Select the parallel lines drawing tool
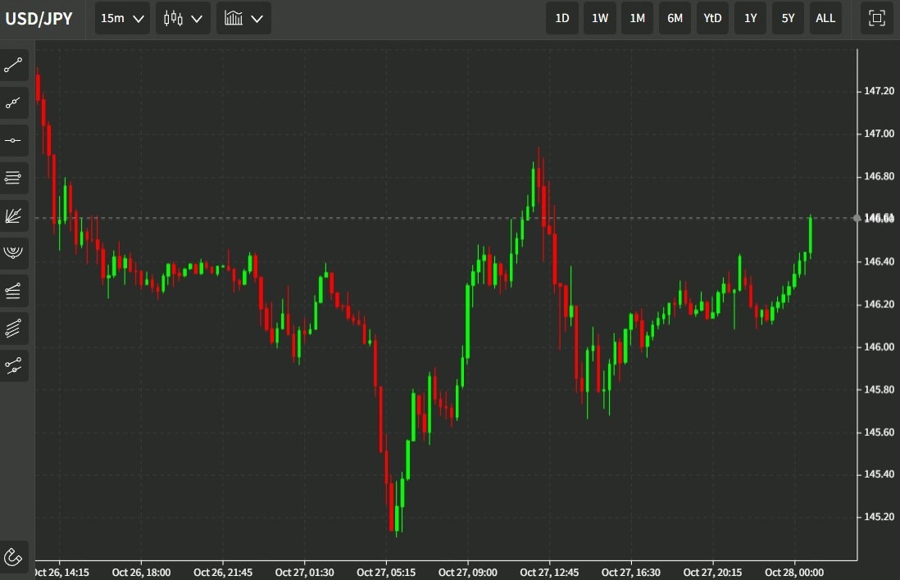Image resolution: width=900 pixels, height=580 pixels. [13, 177]
